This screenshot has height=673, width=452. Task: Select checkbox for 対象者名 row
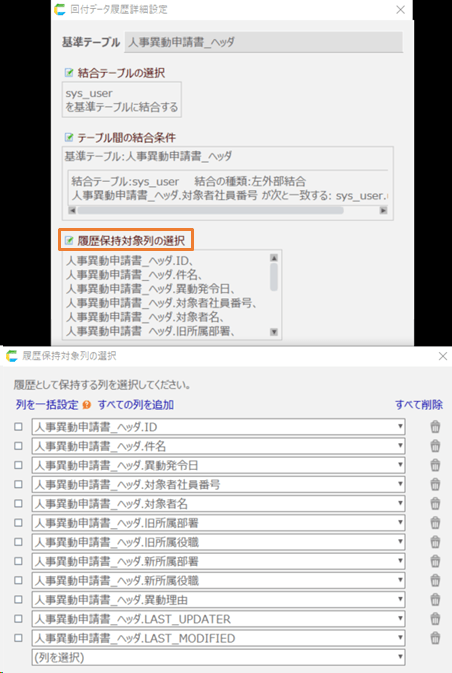click(18, 503)
